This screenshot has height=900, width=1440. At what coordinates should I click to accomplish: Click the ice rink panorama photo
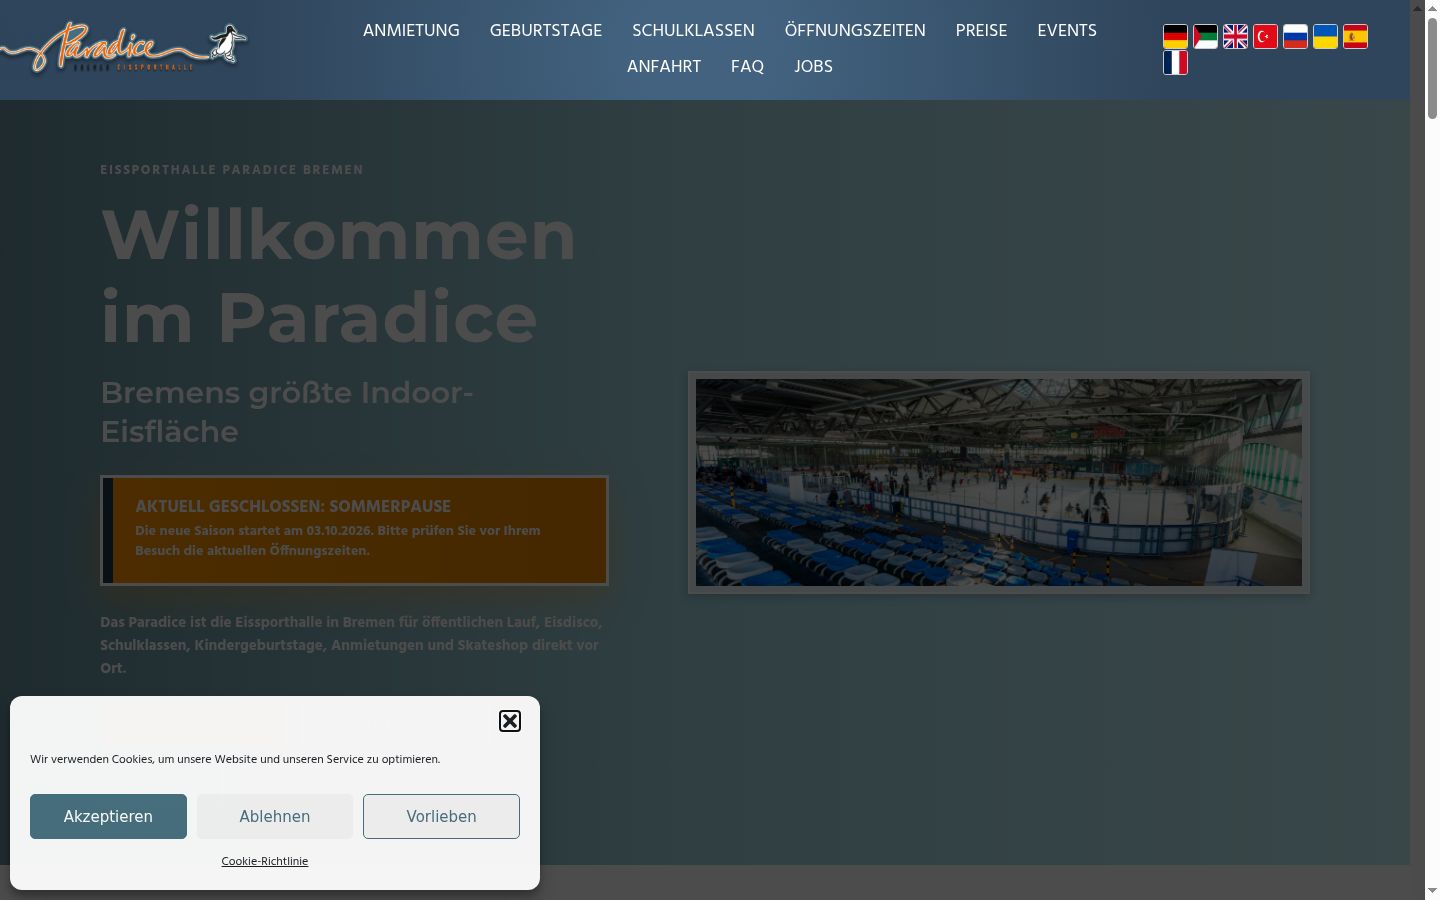click(x=999, y=482)
